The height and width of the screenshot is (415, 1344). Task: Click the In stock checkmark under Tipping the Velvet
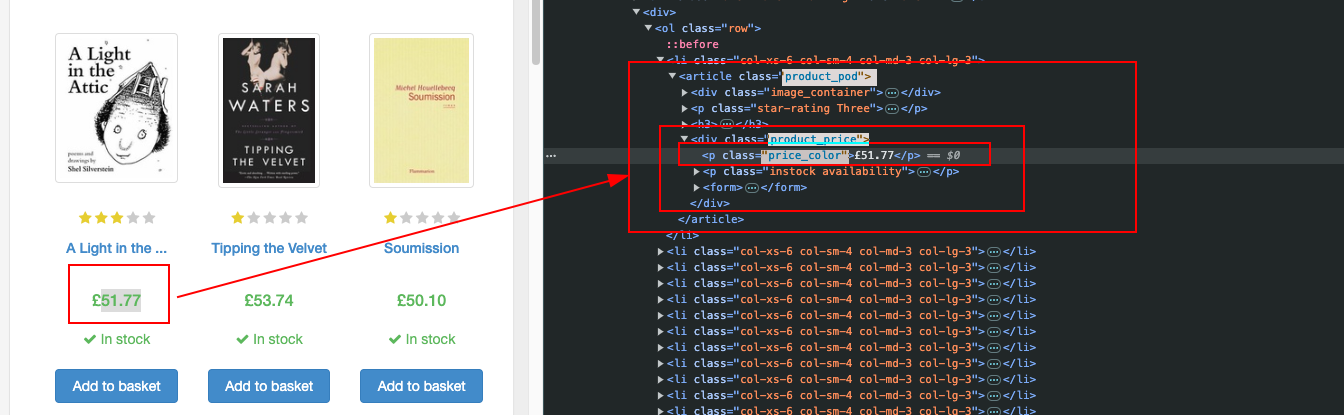pyautogui.click(x=243, y=340)
